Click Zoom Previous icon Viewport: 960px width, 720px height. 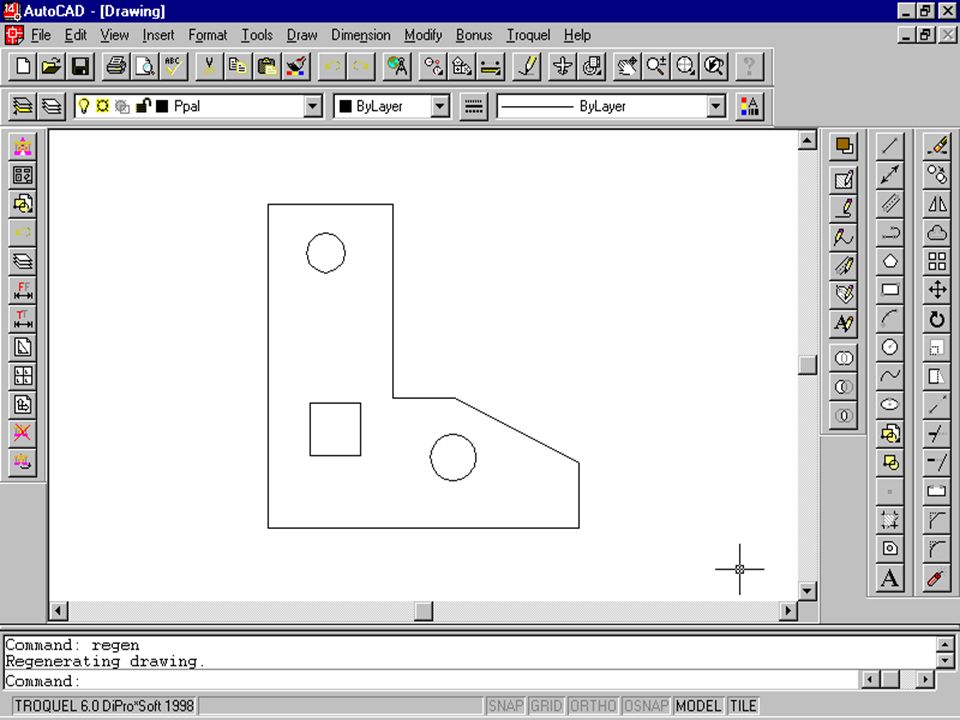point(714,66)
